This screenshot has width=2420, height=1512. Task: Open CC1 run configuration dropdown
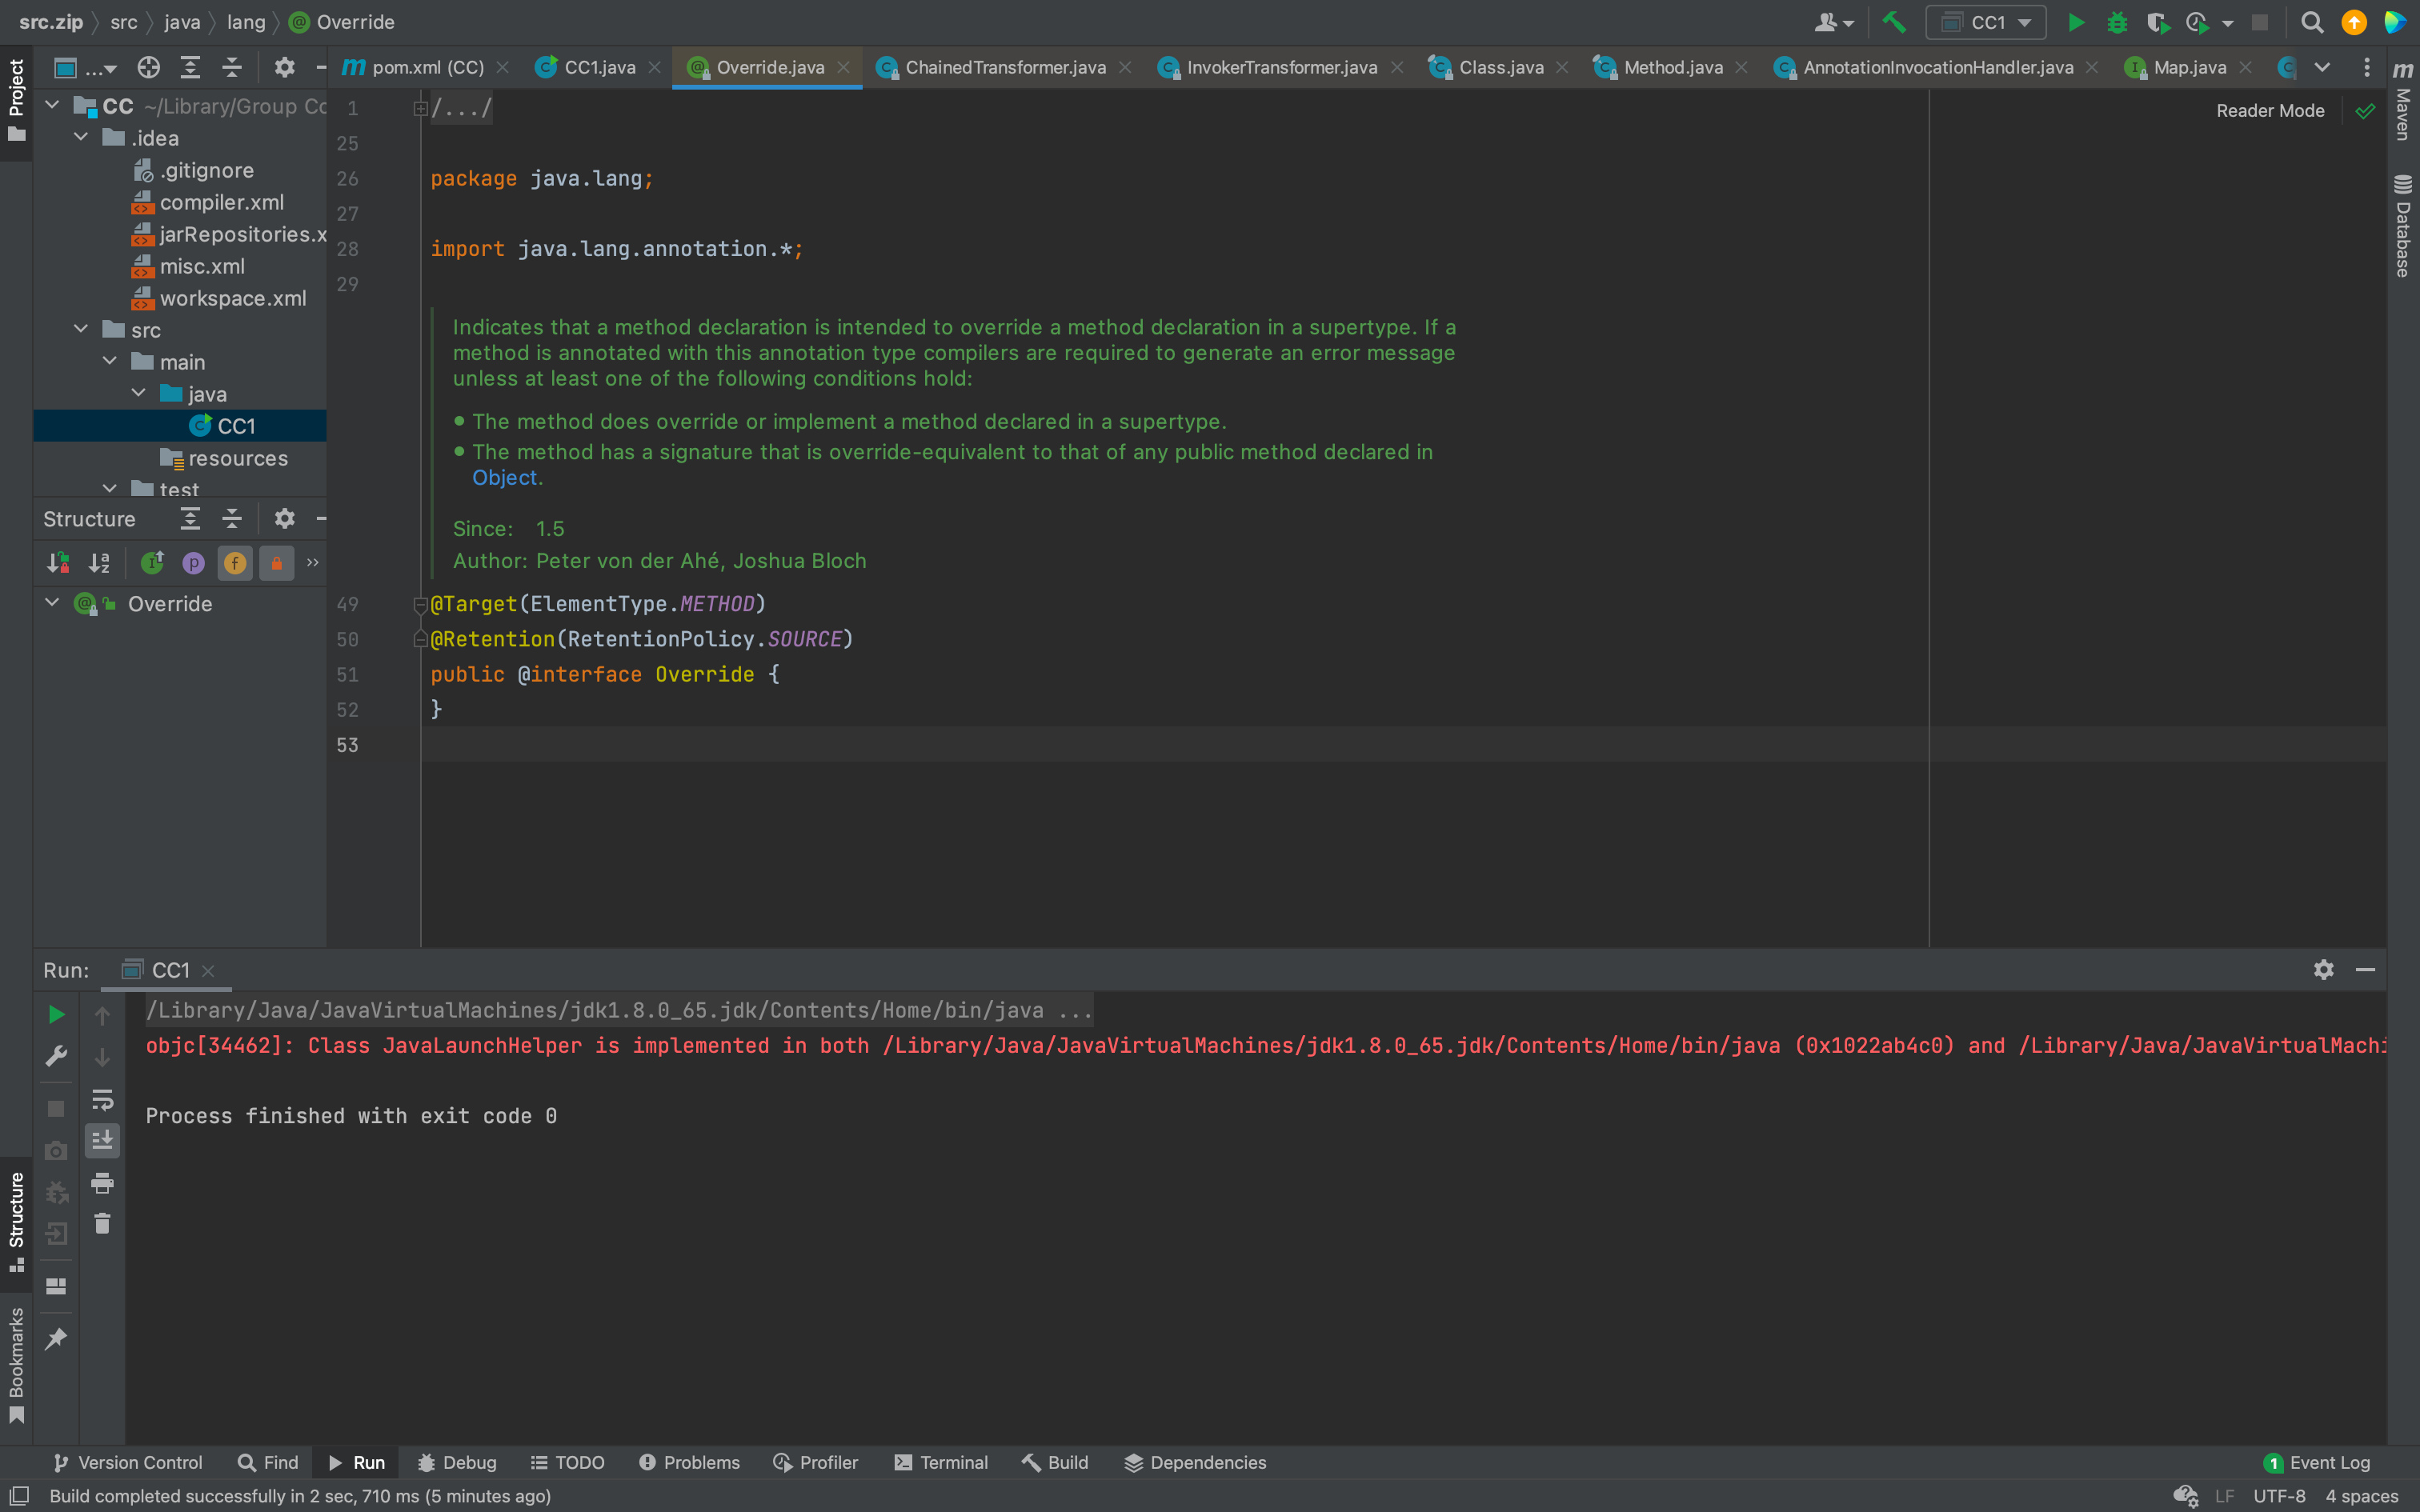pos(1985,22)
